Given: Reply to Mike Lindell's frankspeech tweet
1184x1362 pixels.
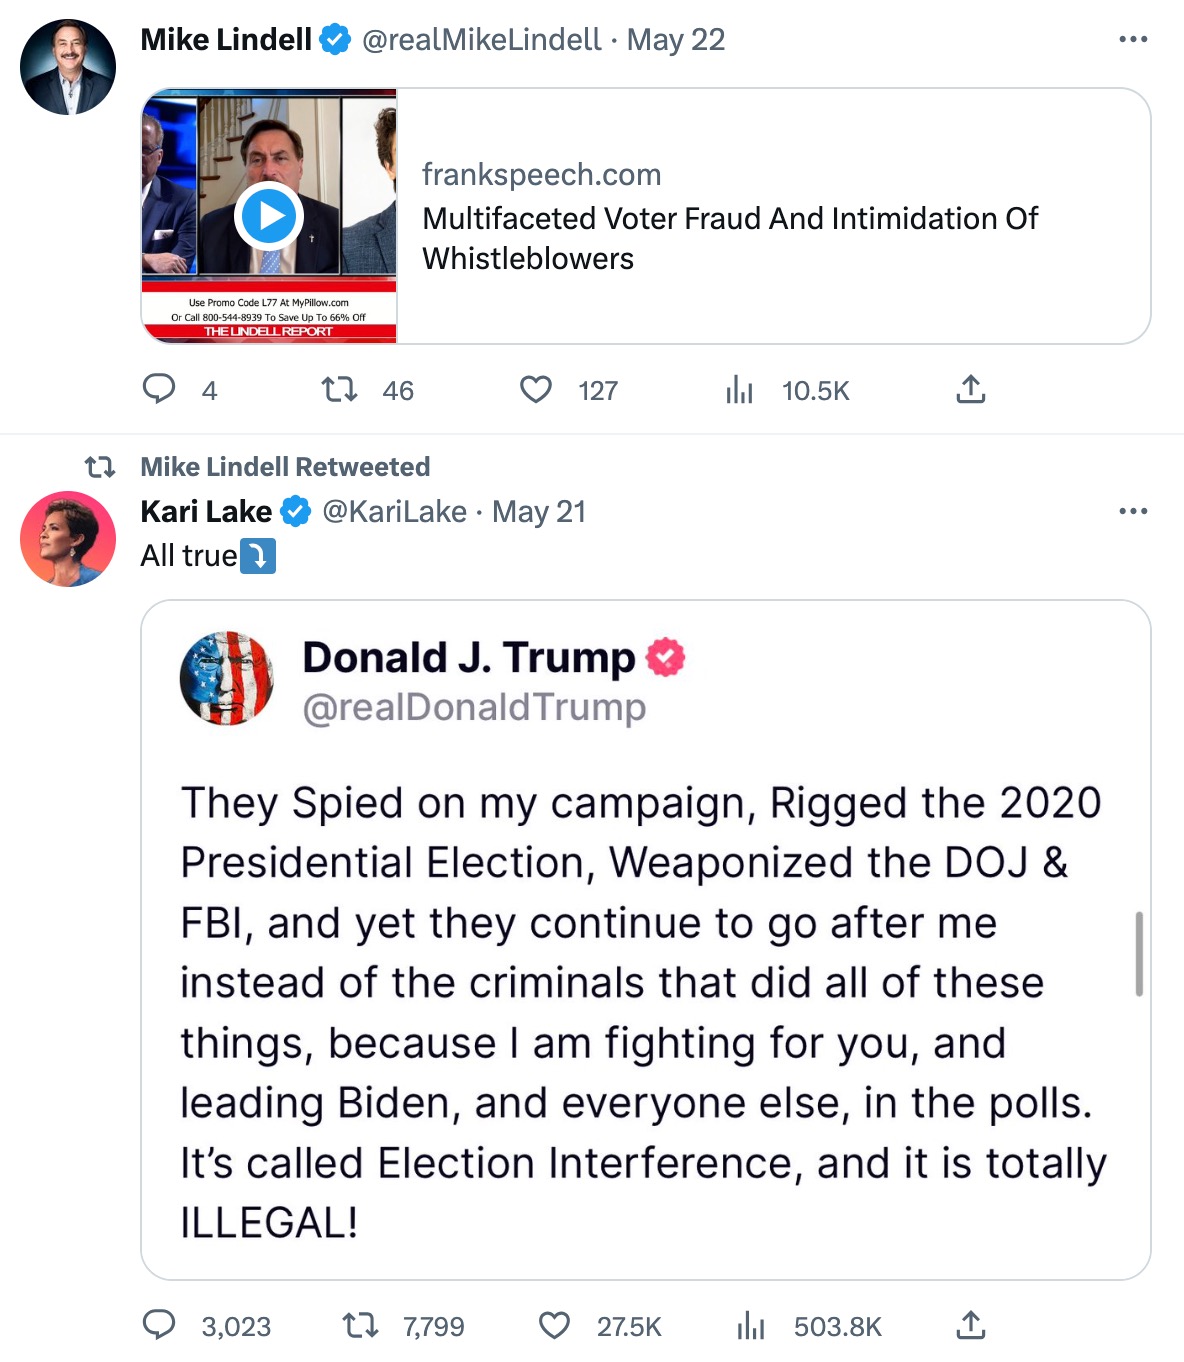Looking at the screenshot, I should pos(159,389).
